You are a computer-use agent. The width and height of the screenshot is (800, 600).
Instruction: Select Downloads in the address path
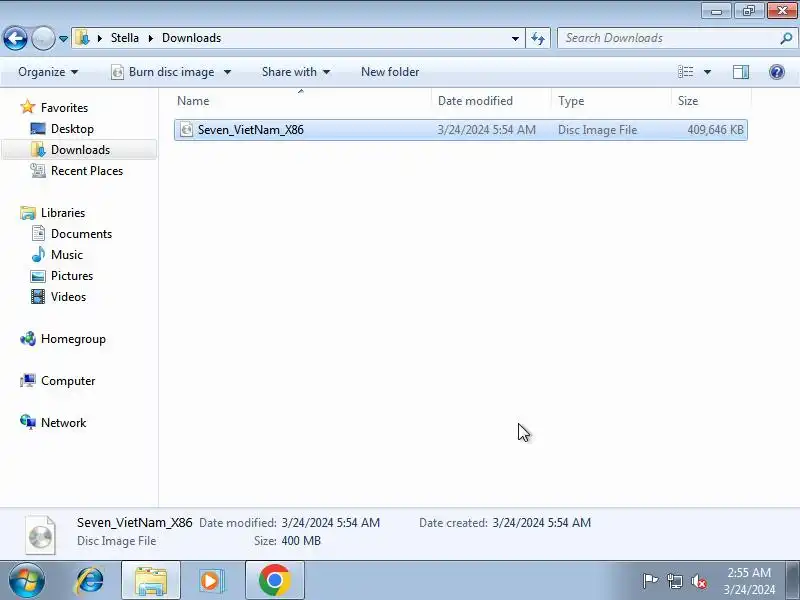tap(191, 38)
